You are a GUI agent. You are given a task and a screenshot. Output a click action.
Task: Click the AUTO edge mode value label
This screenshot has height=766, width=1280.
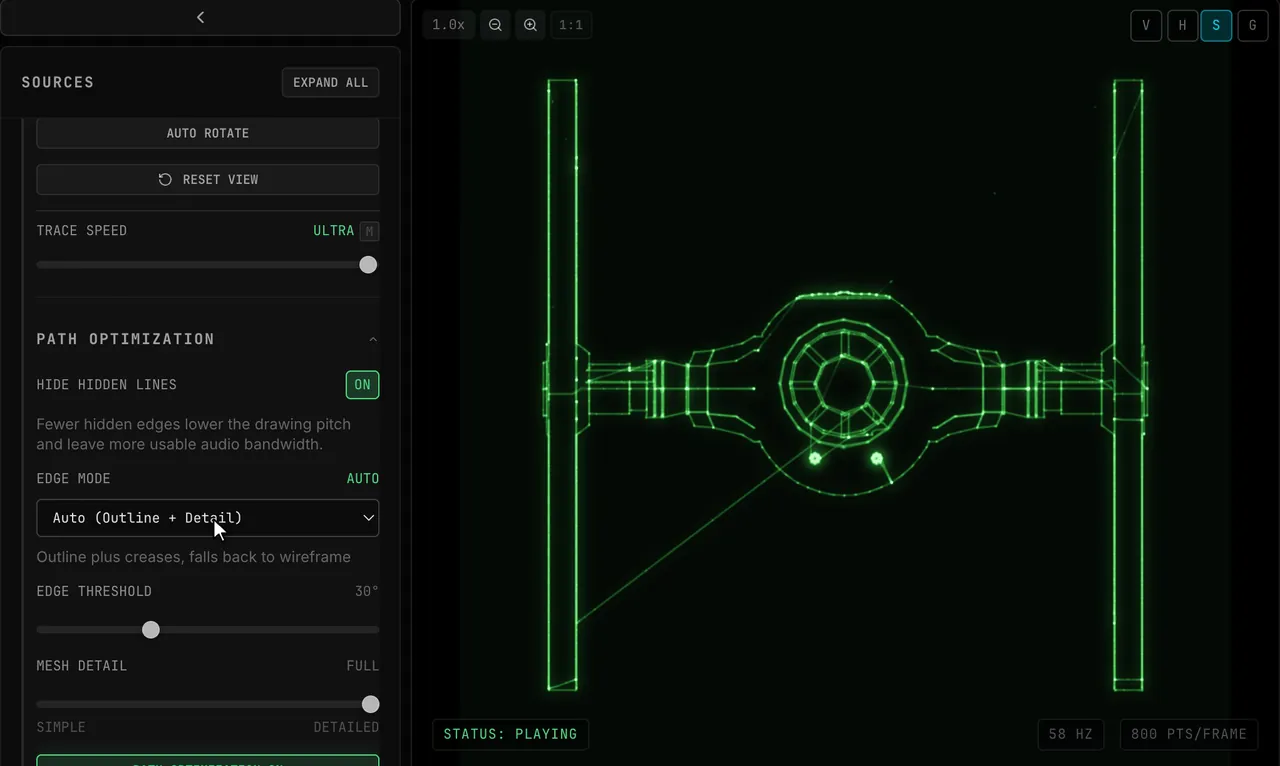tap(363, 479)
